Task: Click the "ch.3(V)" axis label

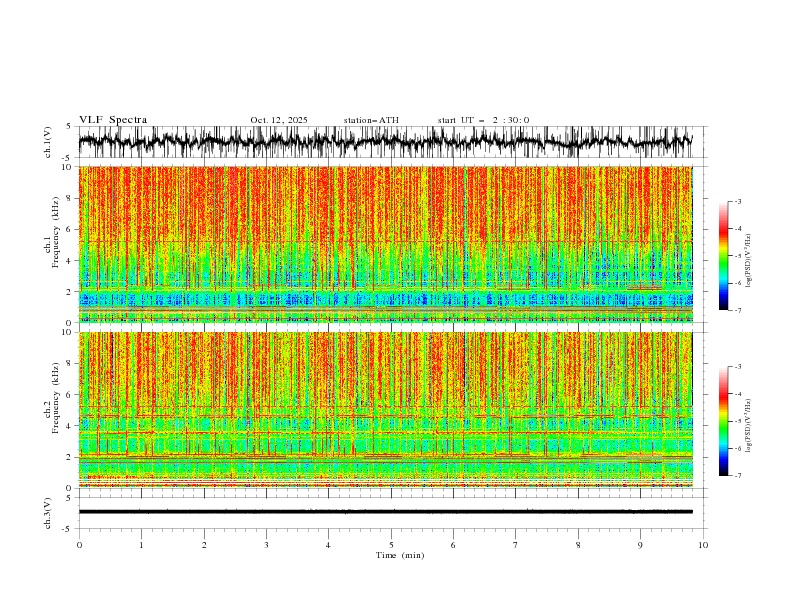Action: [x=48, y=513]
